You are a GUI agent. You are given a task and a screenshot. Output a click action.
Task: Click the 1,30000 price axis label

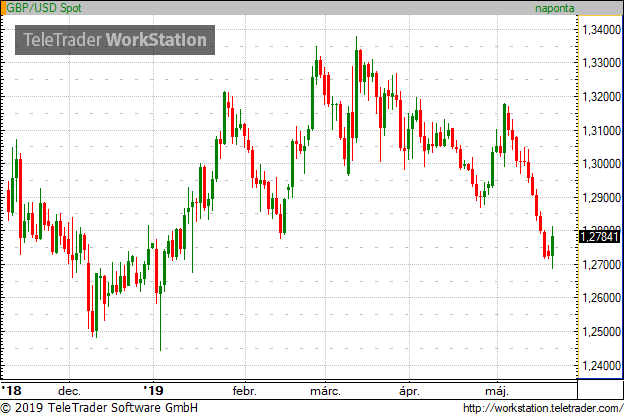coord(601,163)
